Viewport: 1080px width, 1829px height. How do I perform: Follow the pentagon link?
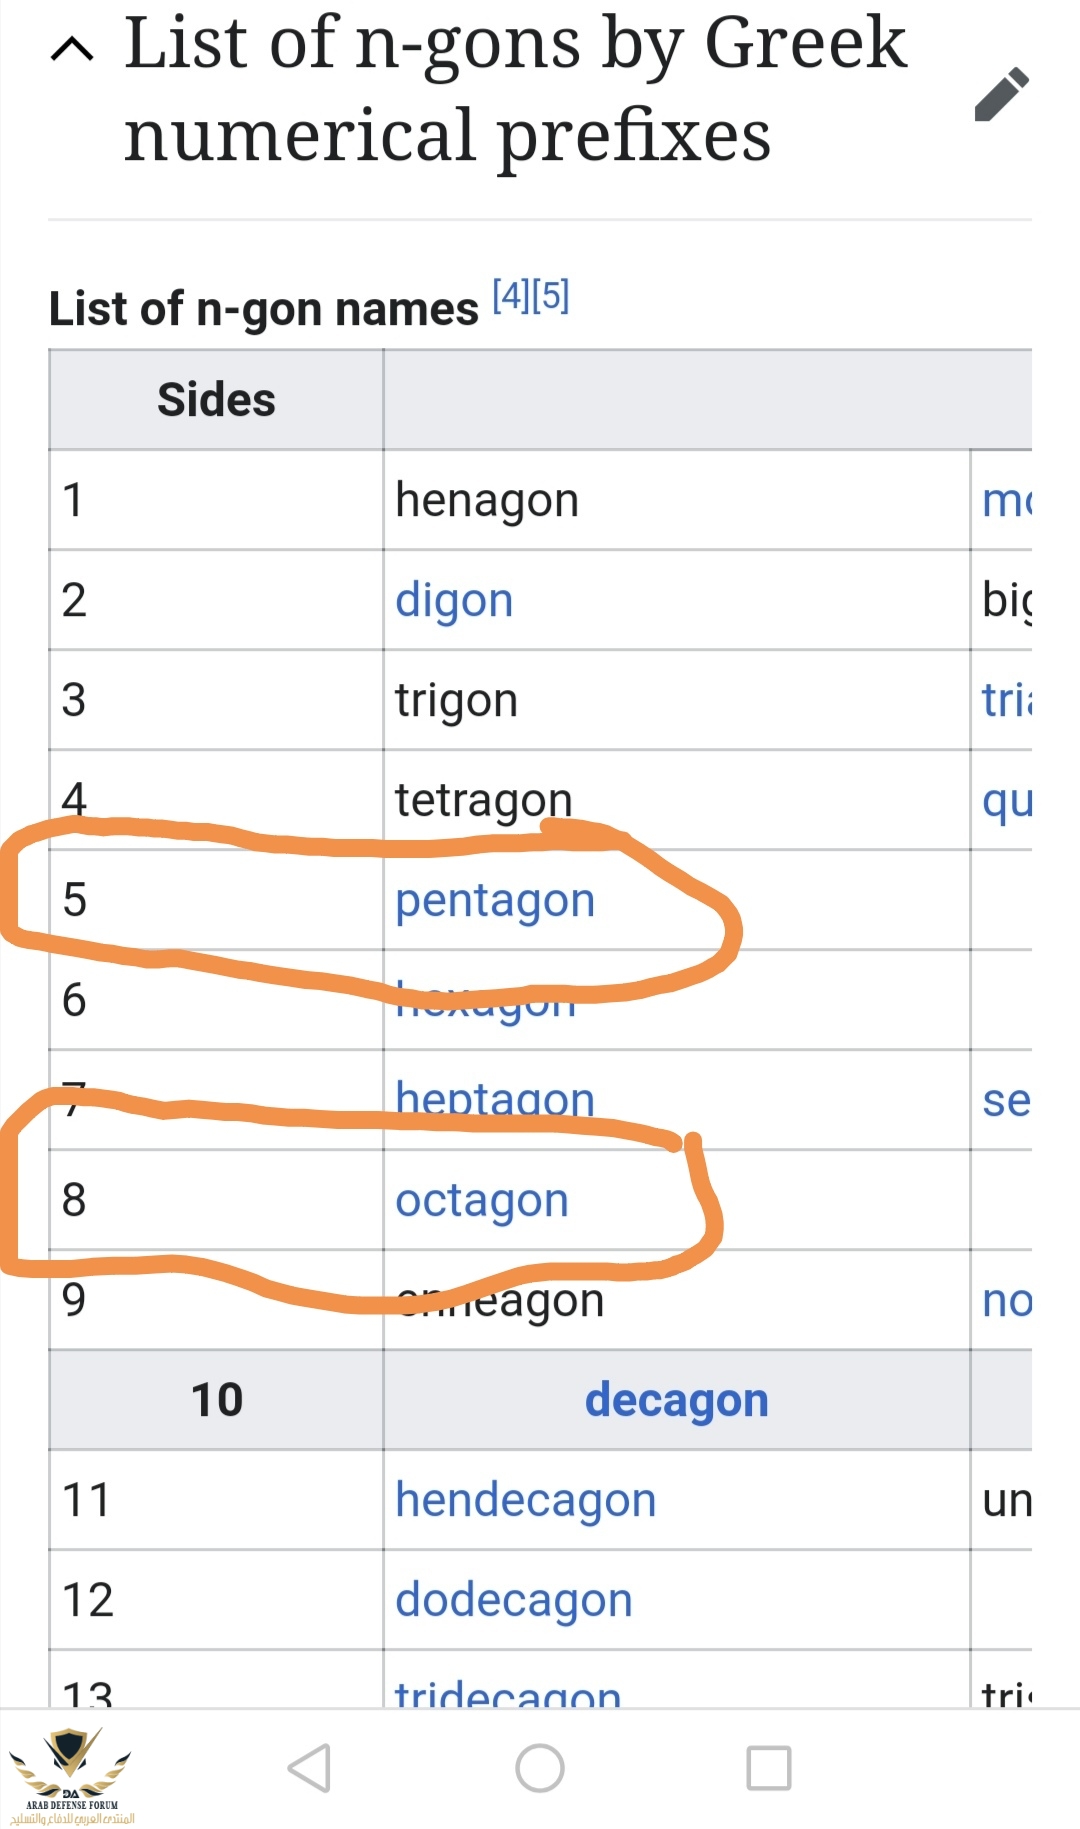point(495,900)
